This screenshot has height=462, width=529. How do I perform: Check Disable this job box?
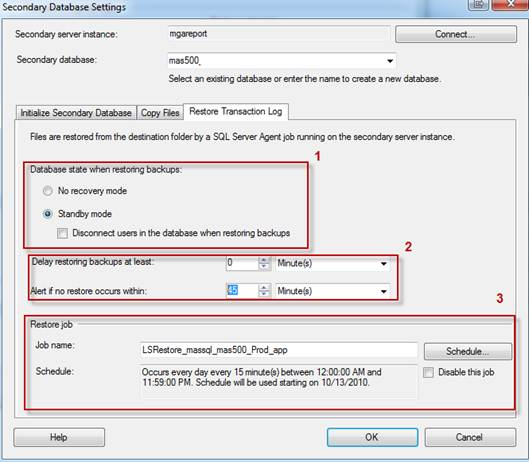point(428,372)
